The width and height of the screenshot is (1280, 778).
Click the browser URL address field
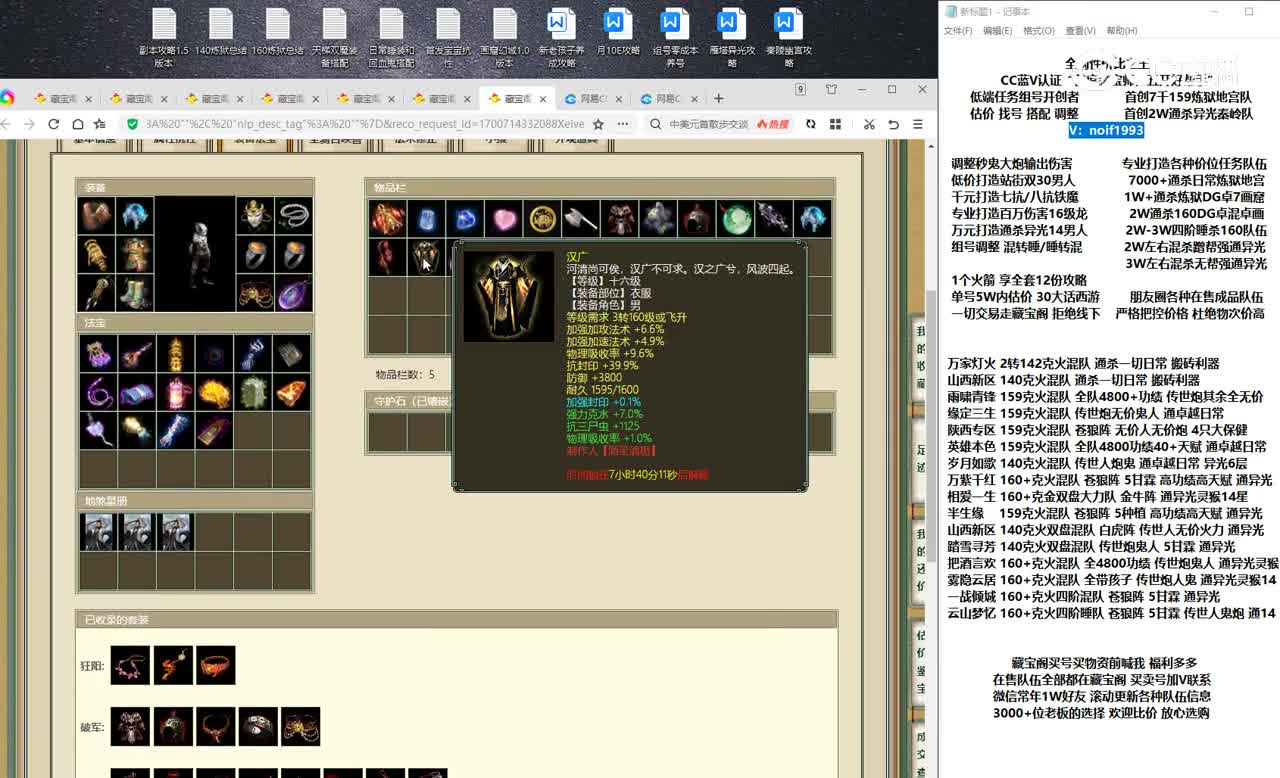coord(363,124)
